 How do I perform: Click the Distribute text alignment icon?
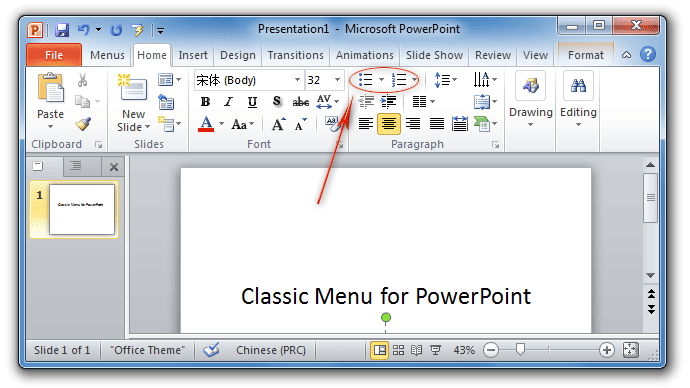(x=460, y=124)
